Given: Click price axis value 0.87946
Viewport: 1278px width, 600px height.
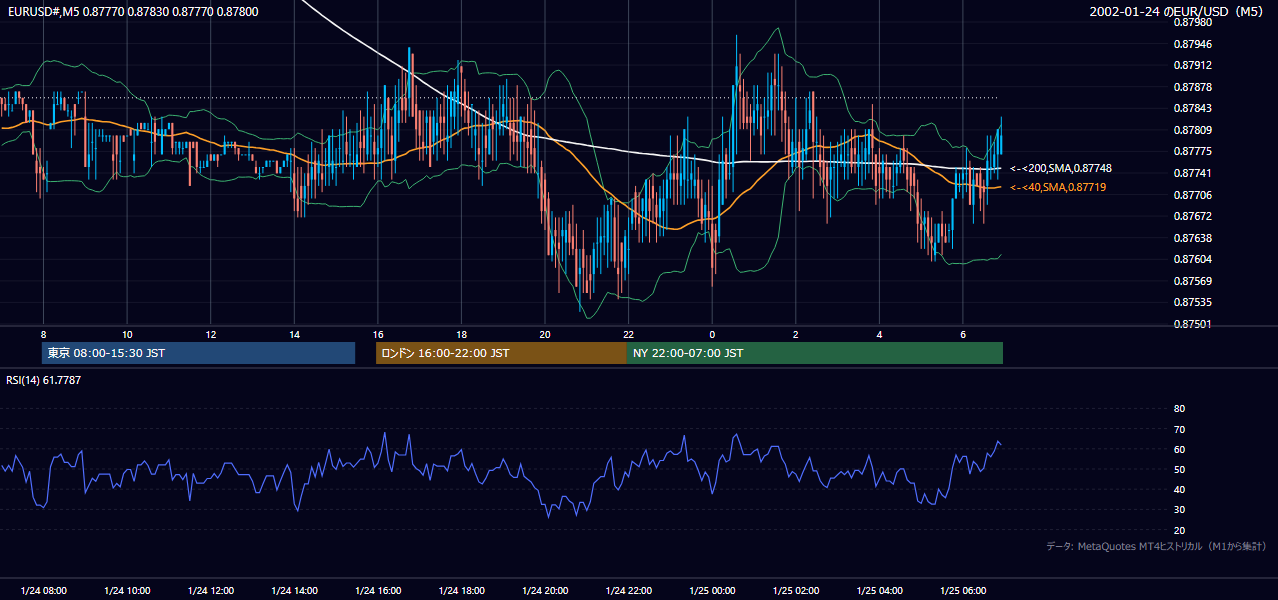Looking at the screenshot, I should (x=1194, y=44).
